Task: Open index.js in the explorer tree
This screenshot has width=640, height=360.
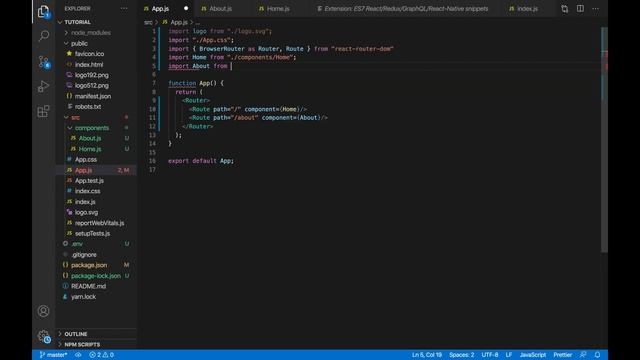Action: coord(85,202)
